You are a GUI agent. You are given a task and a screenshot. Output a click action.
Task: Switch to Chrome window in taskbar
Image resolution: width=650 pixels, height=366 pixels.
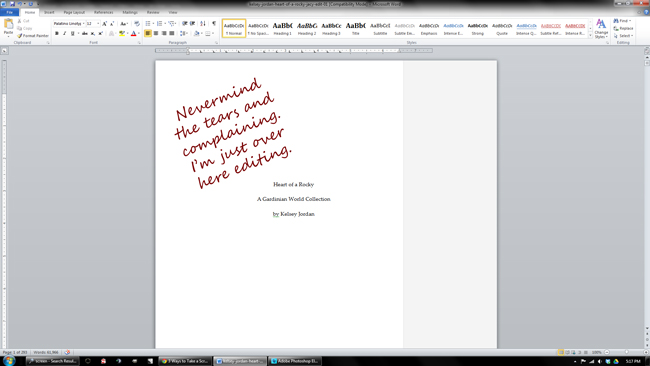pos(185,361)
